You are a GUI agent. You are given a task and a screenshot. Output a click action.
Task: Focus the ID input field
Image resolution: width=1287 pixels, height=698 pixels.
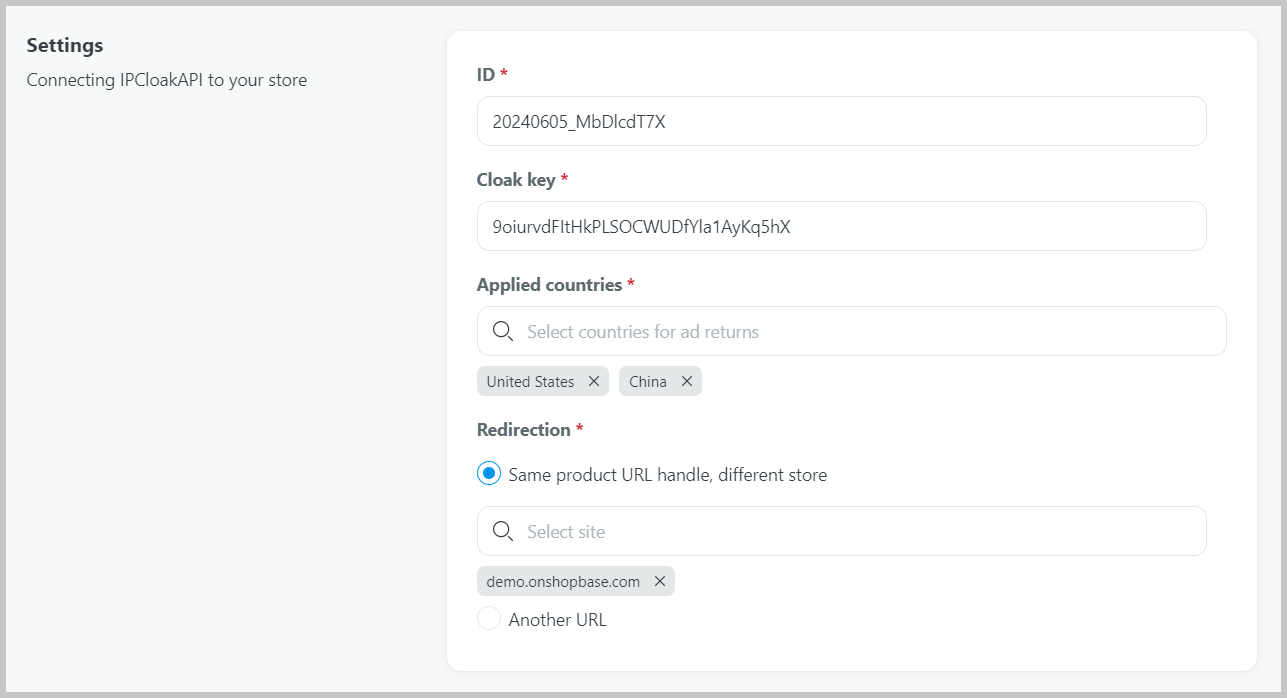point(841,121)
